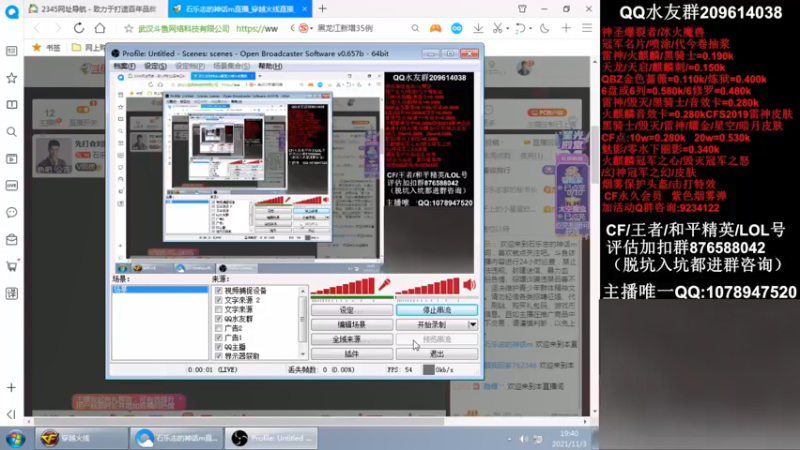Click the sources list scroll-up arrow

point(303,290)
